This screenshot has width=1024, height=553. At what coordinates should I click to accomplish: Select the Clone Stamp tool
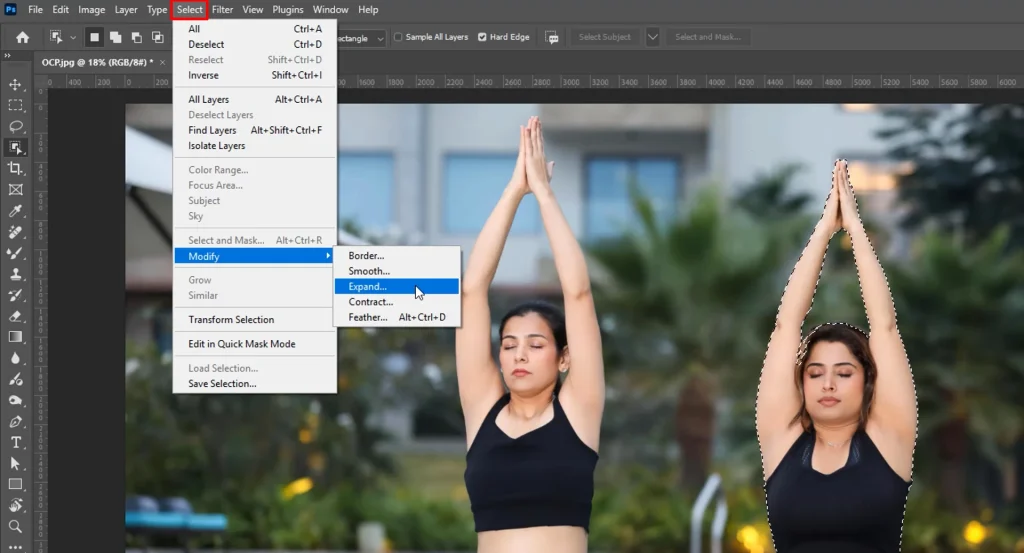click(x=15, y=274)
